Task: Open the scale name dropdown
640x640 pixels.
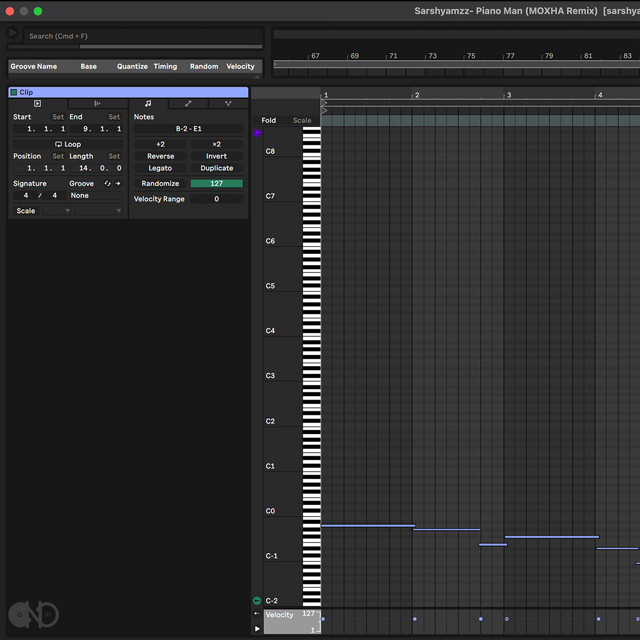Action: (x=100, y=211)
